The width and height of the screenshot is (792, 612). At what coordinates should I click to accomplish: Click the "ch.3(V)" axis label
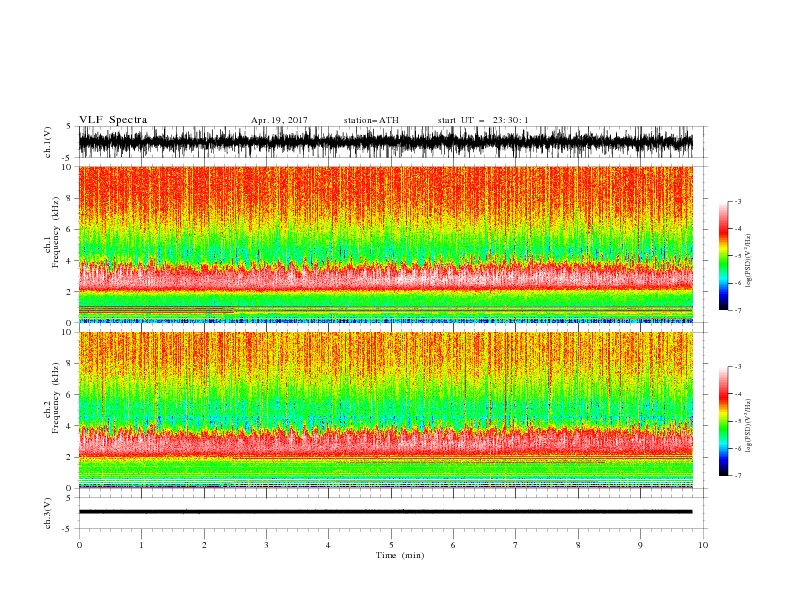pyautogui.click(x=48, y=513)
